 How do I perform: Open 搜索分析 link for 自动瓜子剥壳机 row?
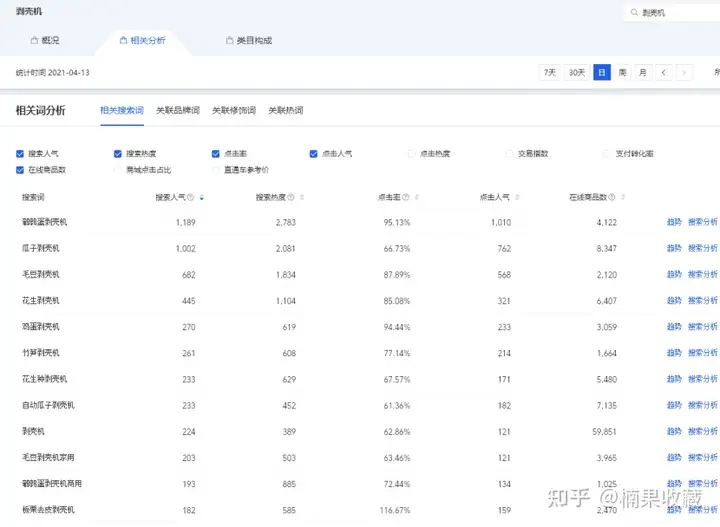click(x=703, y=405)
